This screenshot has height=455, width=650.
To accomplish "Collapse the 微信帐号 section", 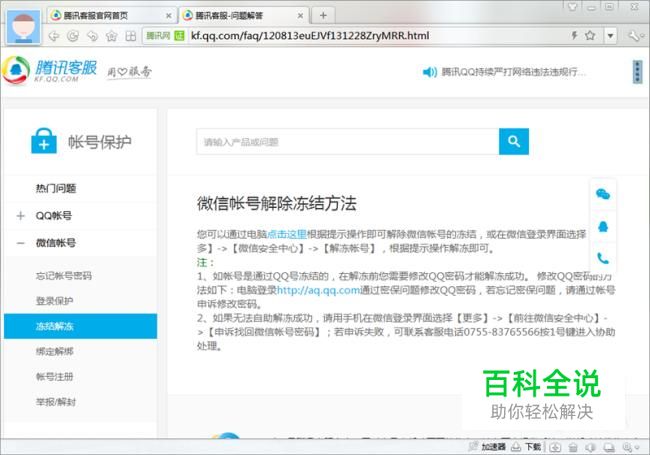I will coord(21,243).
